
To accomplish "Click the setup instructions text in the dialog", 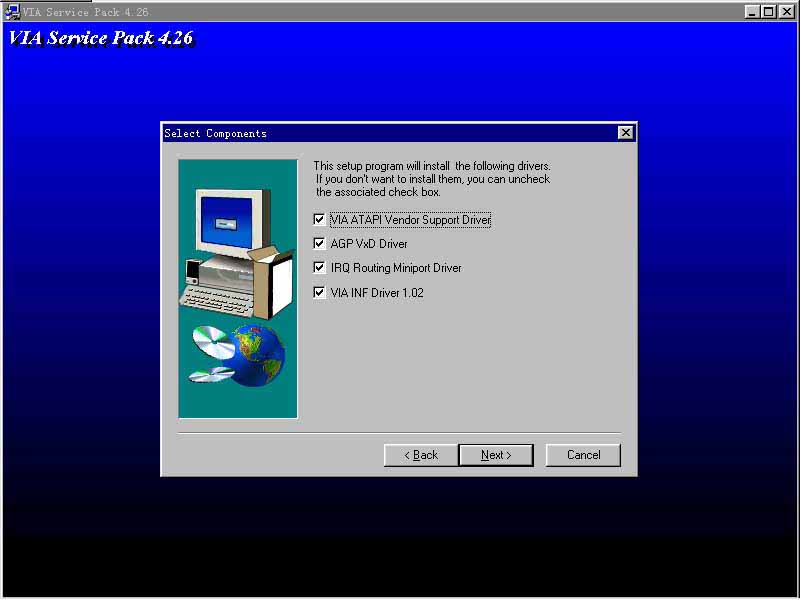I will tap(432, 178).
